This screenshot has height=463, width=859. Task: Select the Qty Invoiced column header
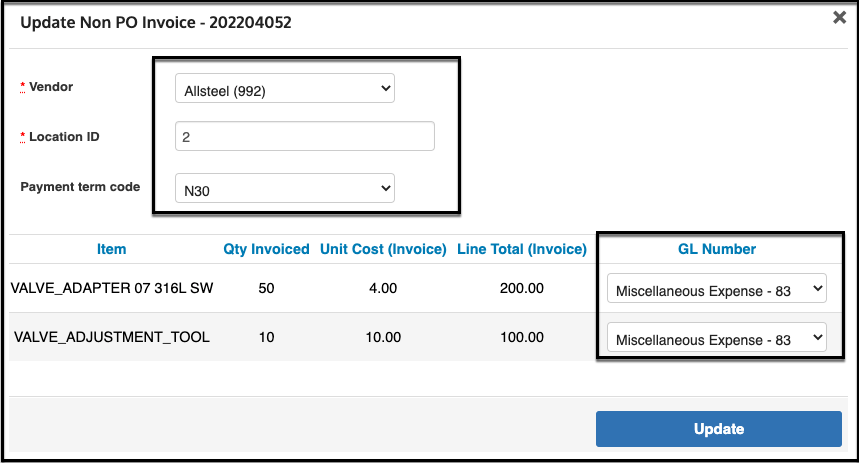coord(266,249)
